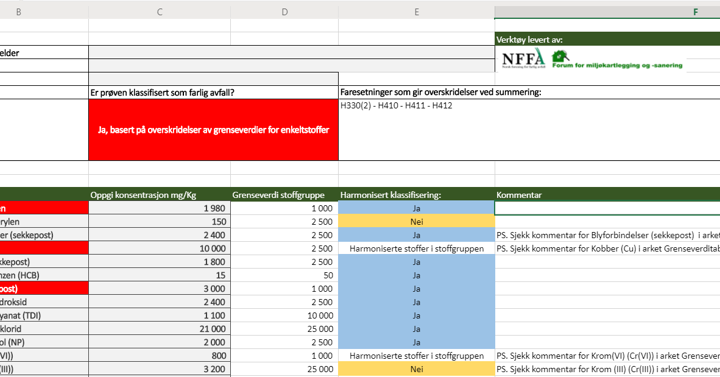The image size is (720, 377).
Task: Select column E header
Action: (416, 12)
